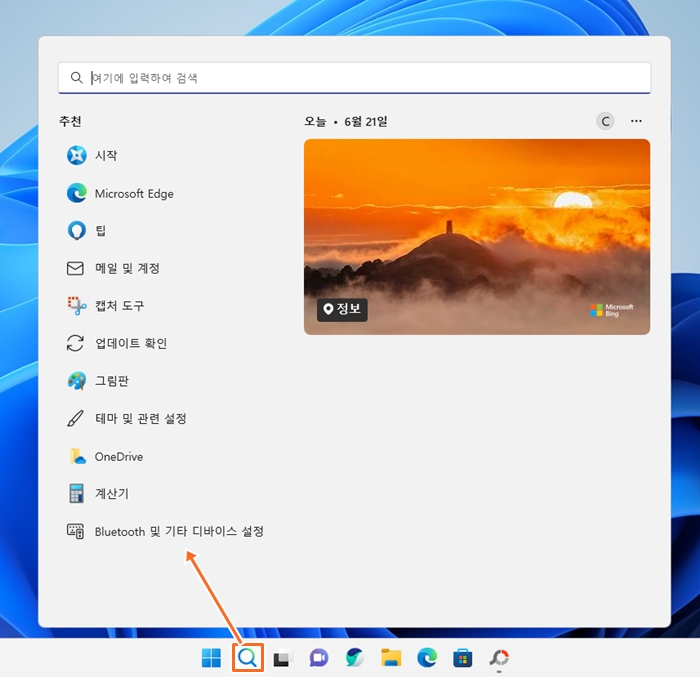Select Bluetooth 및 기타 디바이스 설정 label
Screen dimensions: 700x677
pyautogui.click(x=179, y=531)
